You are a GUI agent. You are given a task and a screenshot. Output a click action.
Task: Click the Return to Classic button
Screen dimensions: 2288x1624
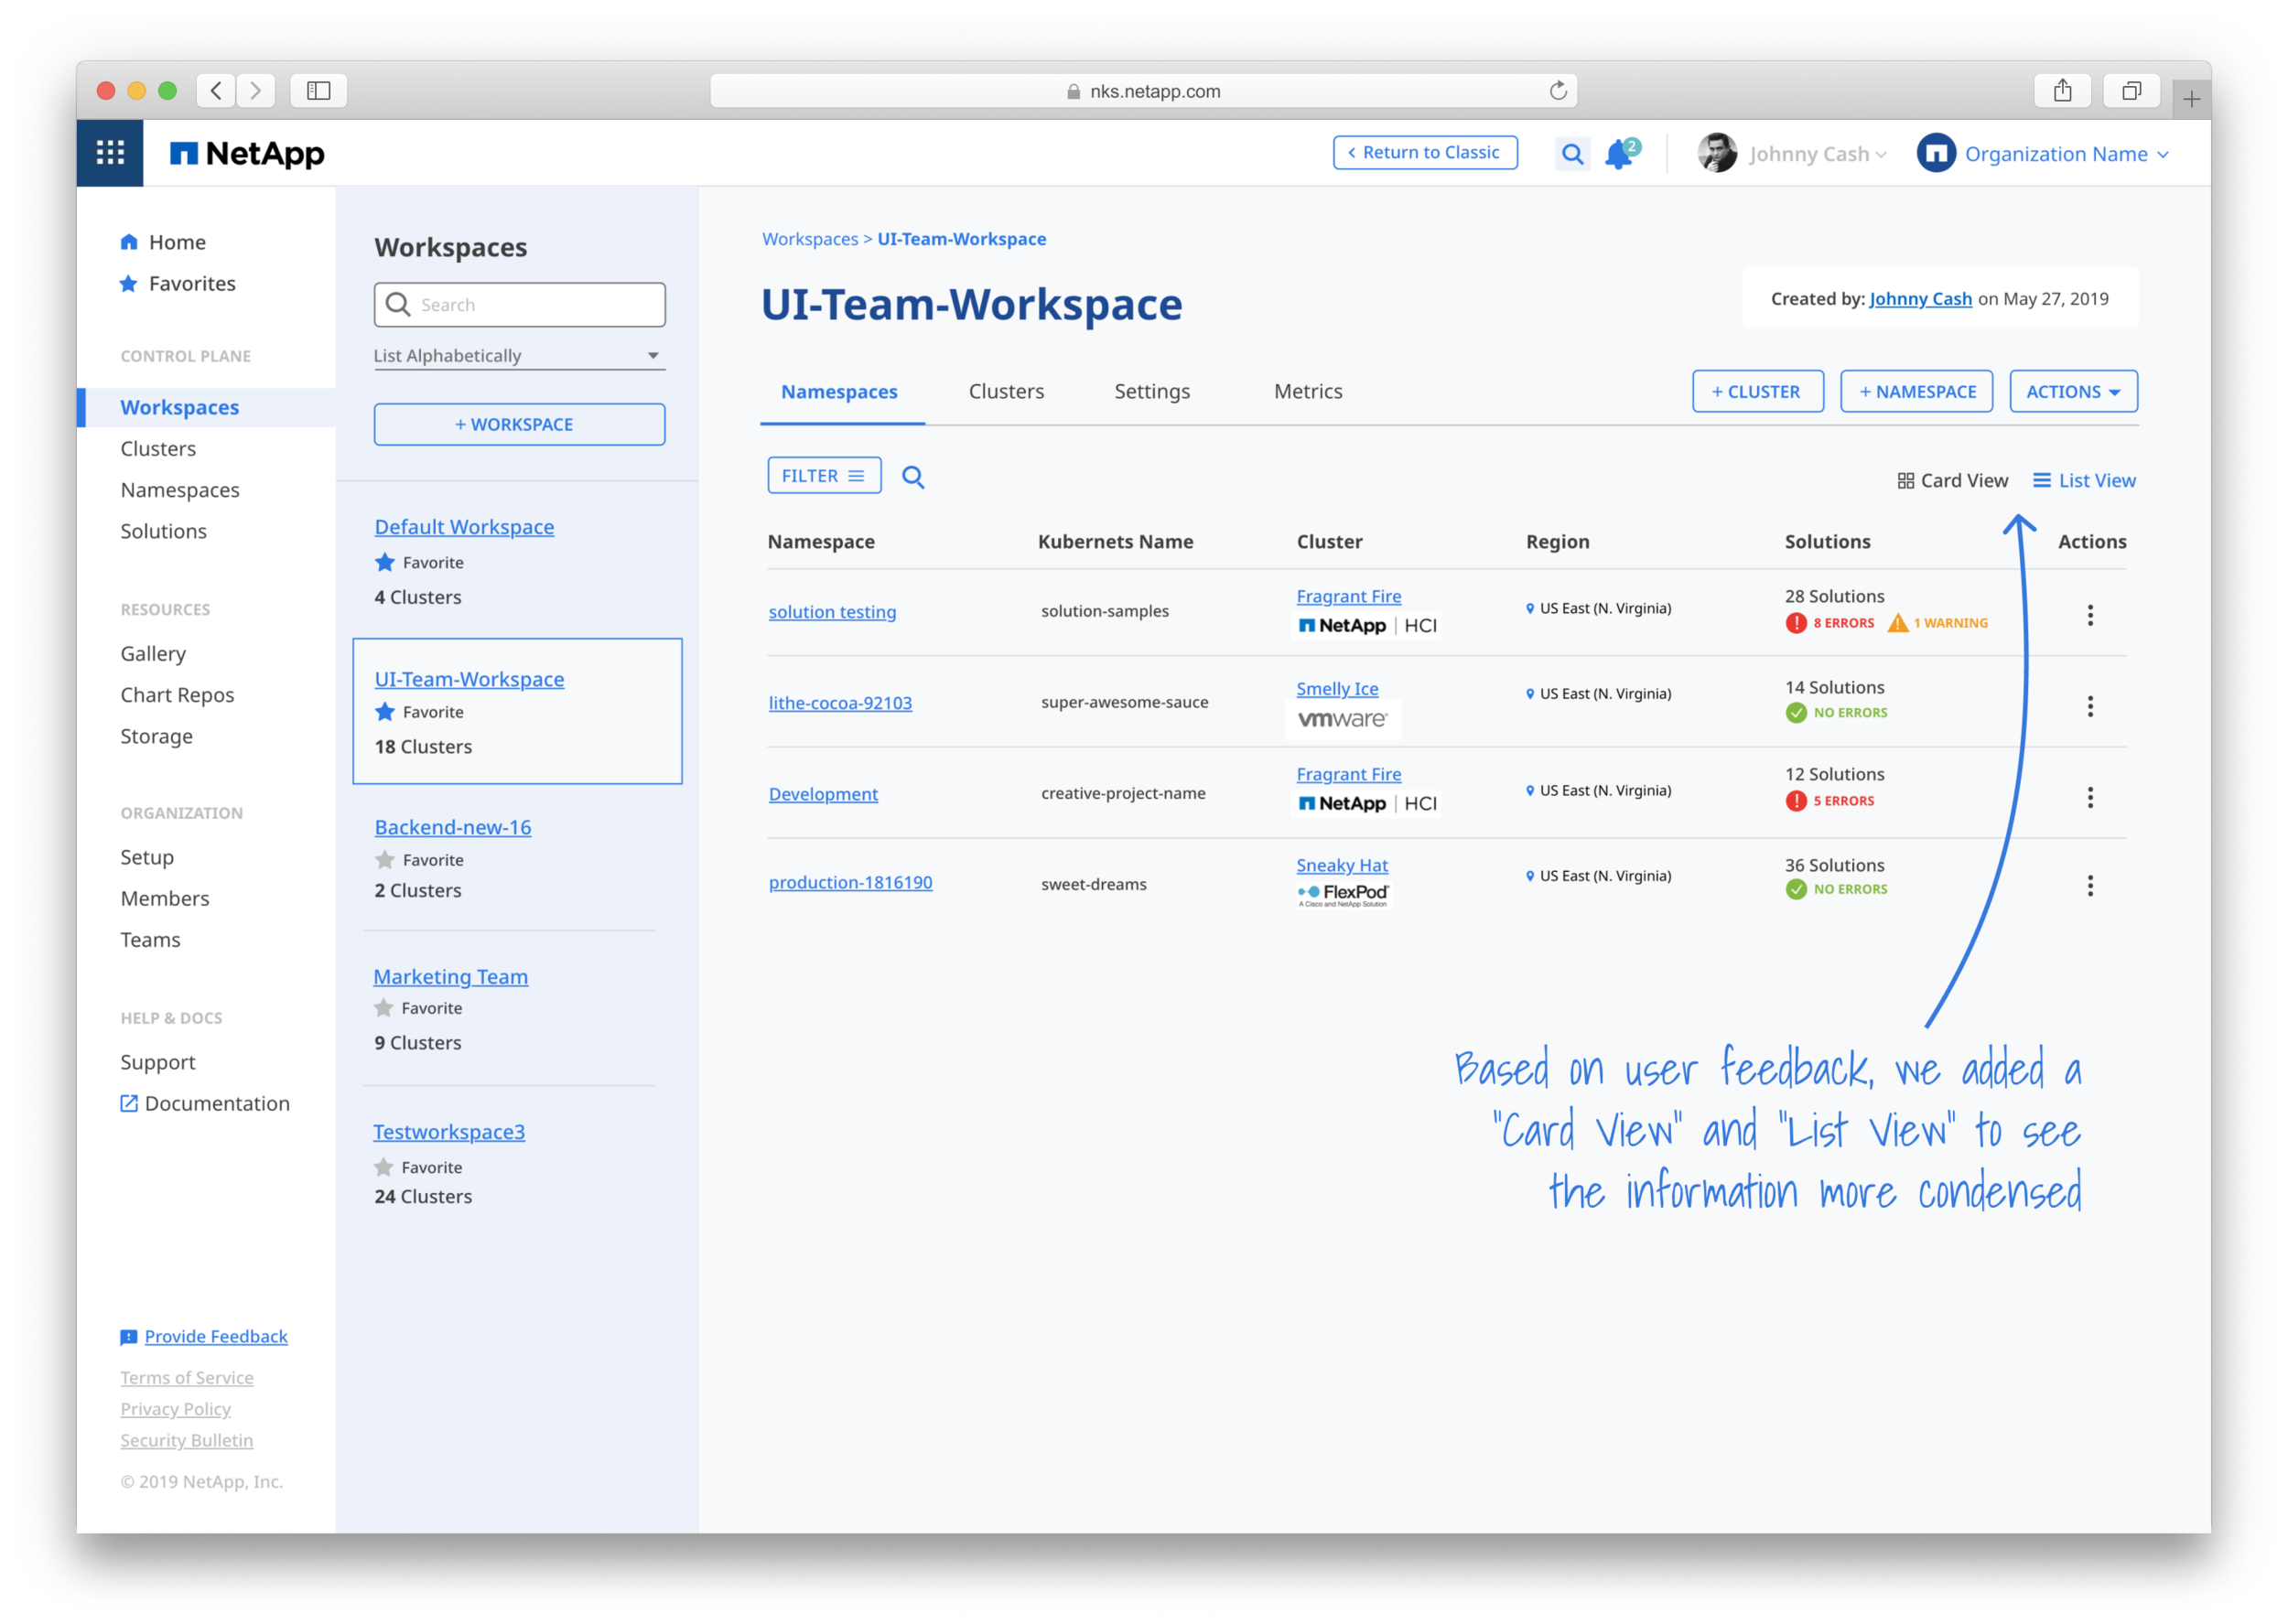tap(1424, 153)
